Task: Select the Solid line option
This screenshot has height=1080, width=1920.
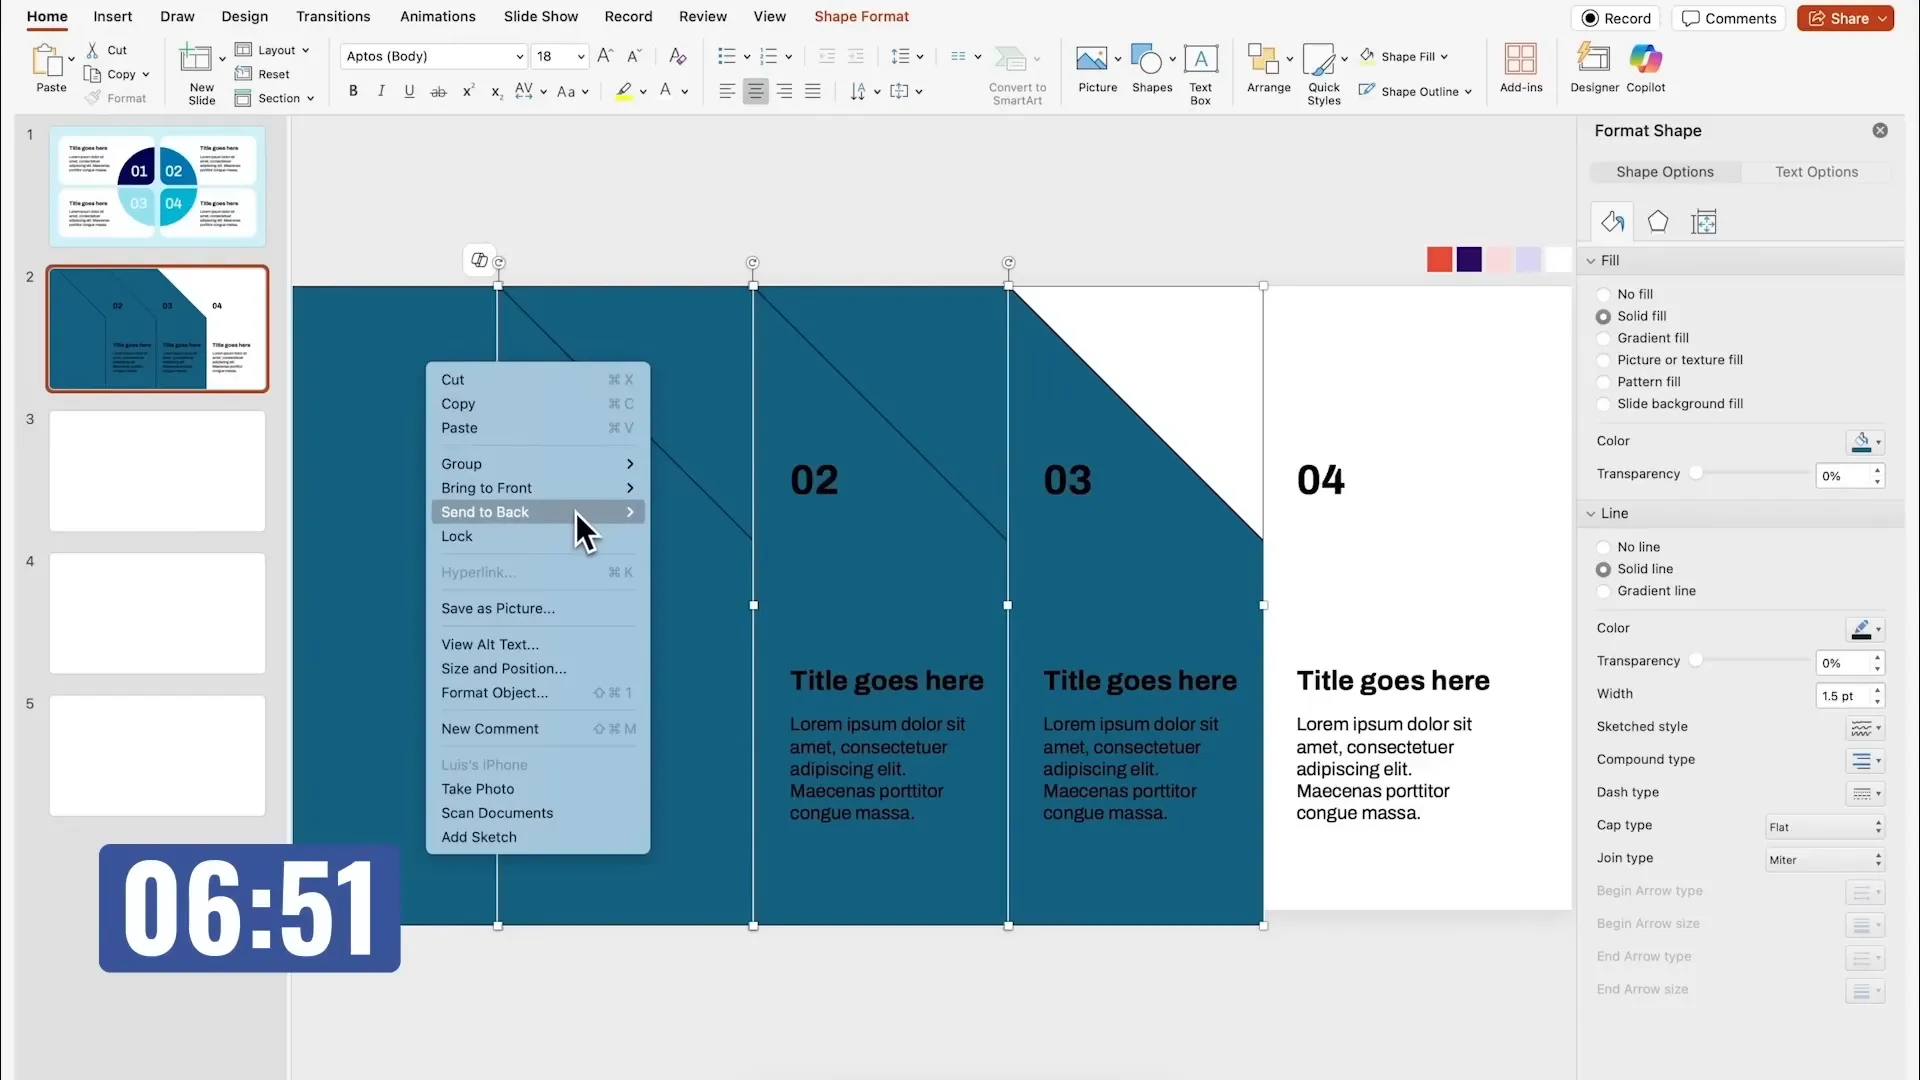Action: [1604, 569]
